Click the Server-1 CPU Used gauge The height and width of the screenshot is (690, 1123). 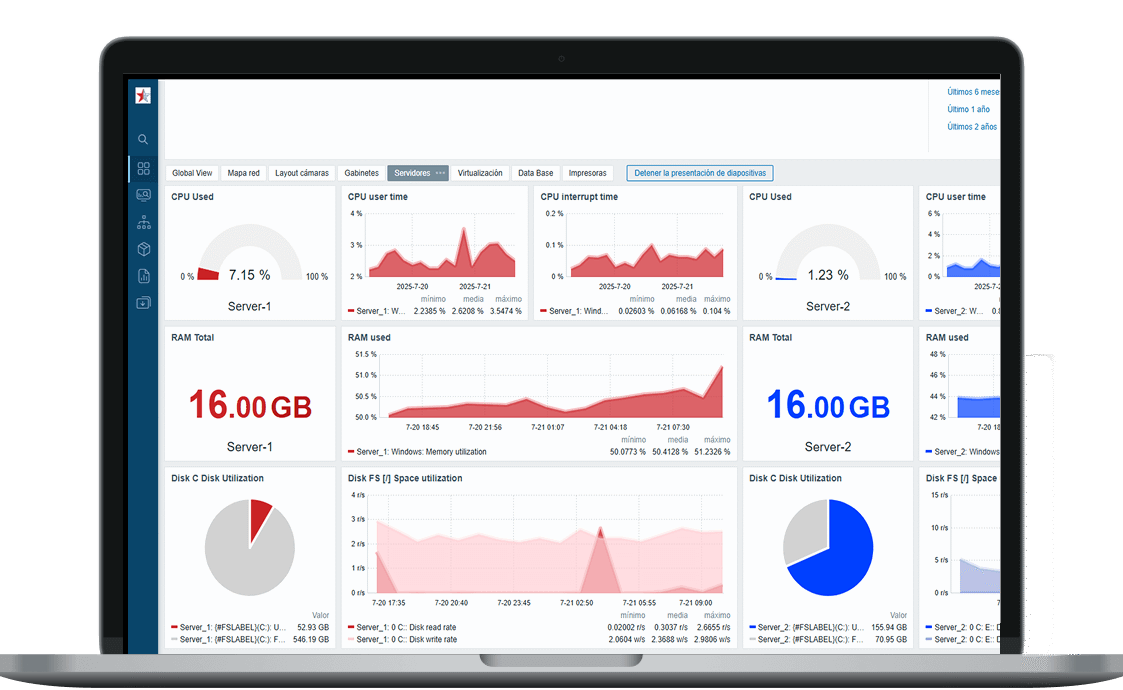tap(249, 252)
